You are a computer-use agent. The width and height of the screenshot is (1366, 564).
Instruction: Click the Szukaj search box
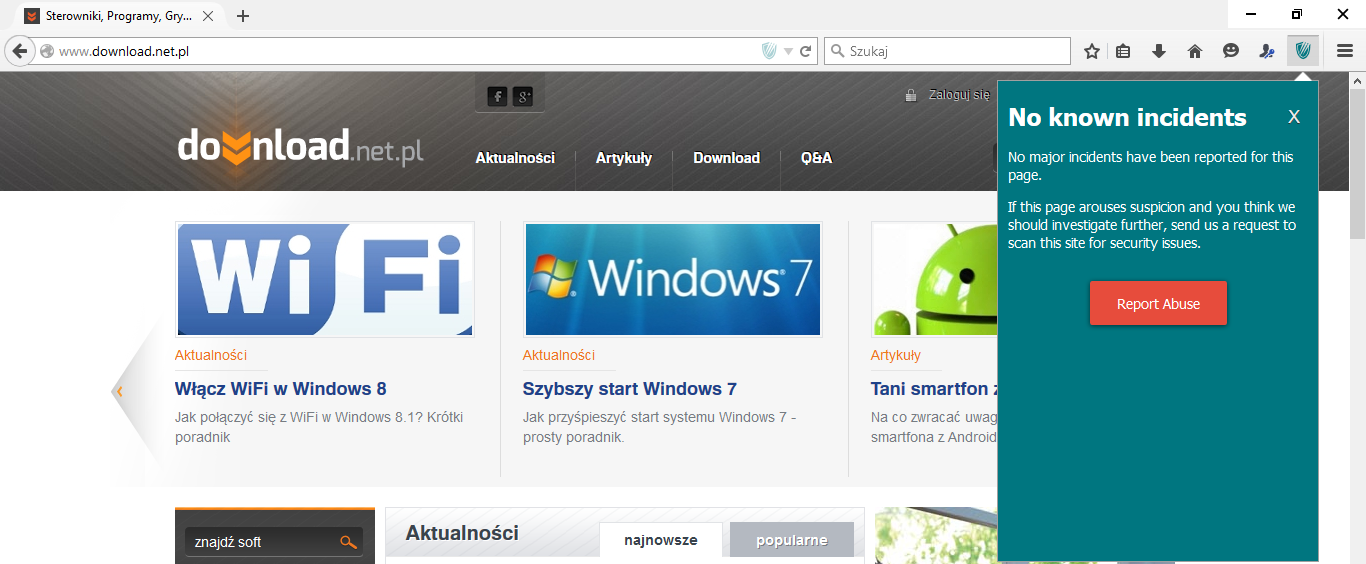pyautogui.click(x=948, y=51)
